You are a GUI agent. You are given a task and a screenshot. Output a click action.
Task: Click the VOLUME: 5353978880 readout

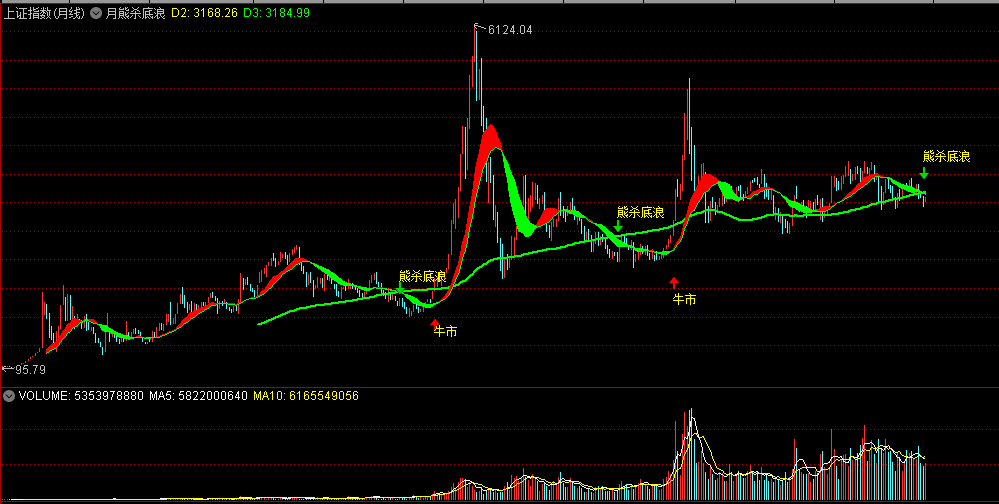pos(81,396)
